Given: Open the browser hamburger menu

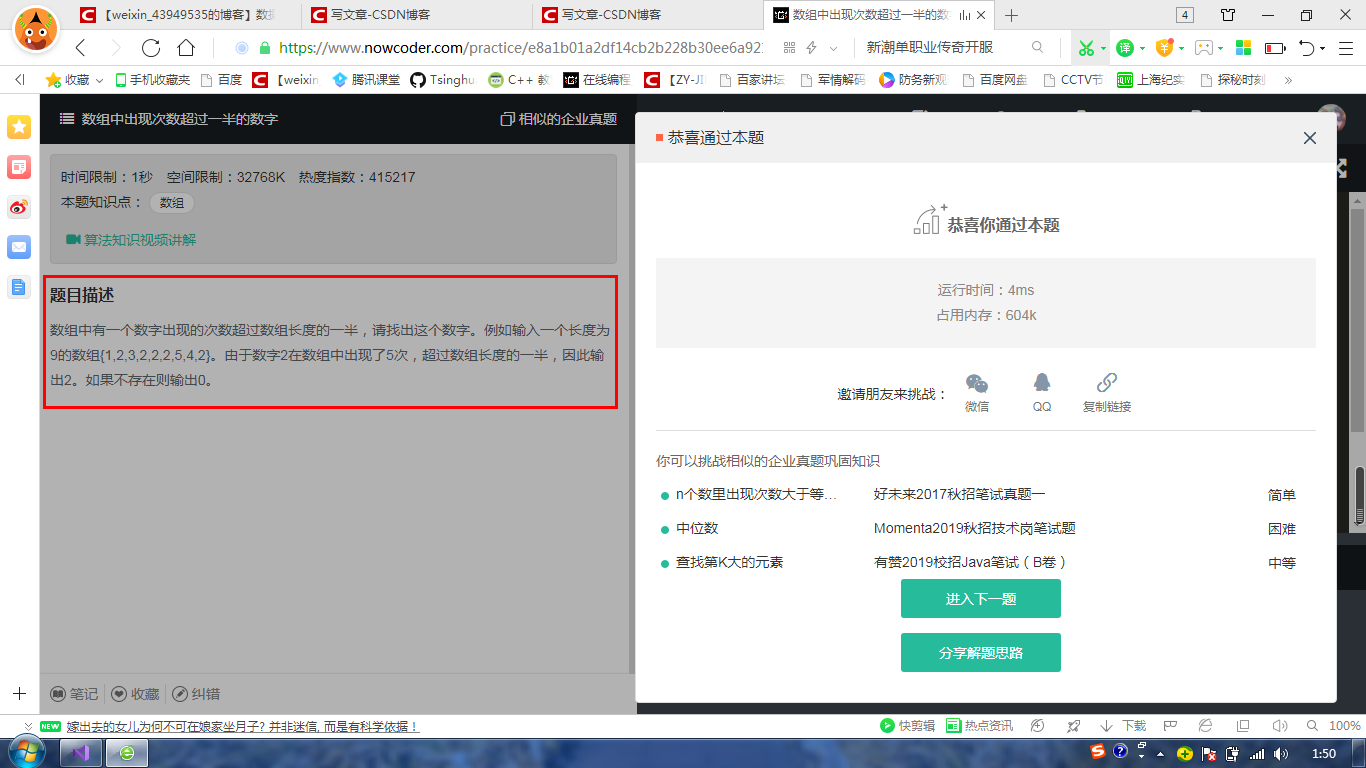Looking at the screenshot, I should (1344, 48).
